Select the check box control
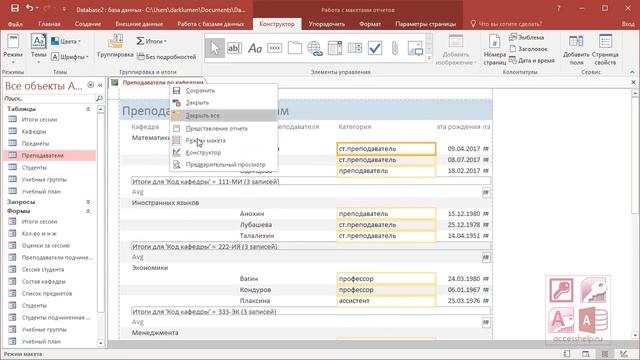 click(375, 48)
